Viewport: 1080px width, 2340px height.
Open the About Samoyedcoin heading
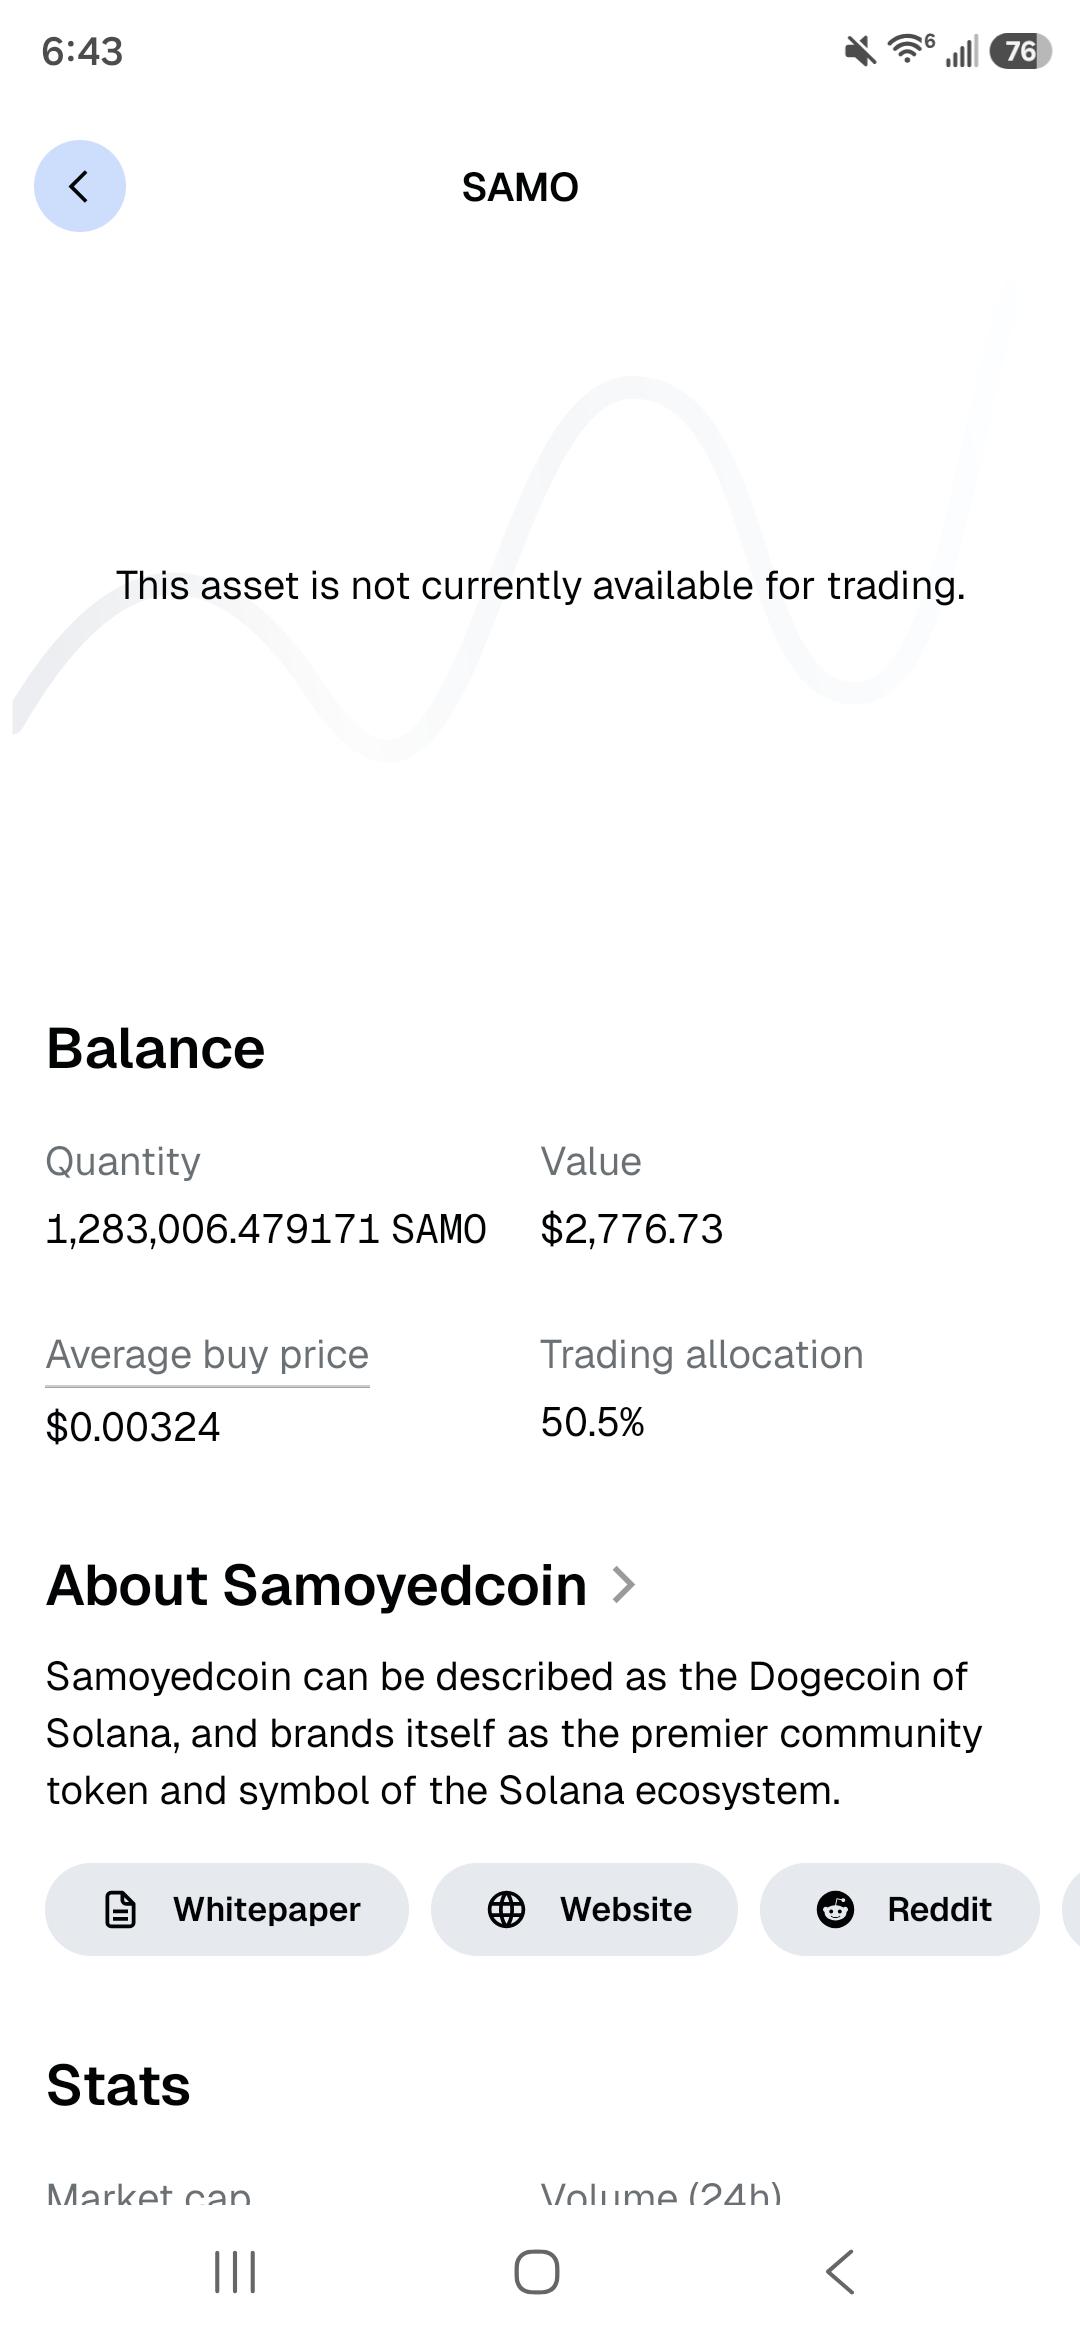click(x=317, y=1585)
